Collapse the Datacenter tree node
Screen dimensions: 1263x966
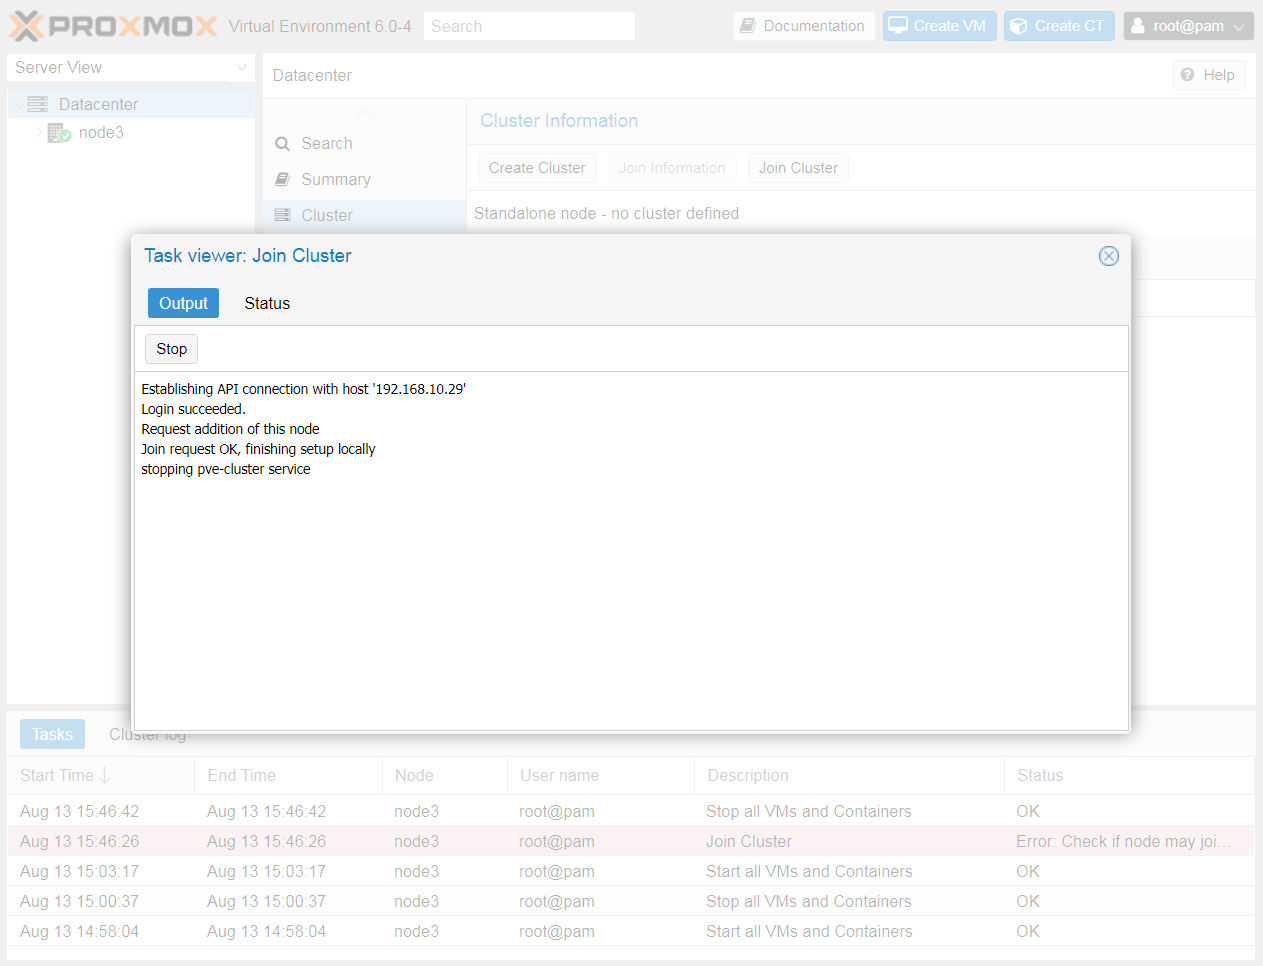coord(19,104)
